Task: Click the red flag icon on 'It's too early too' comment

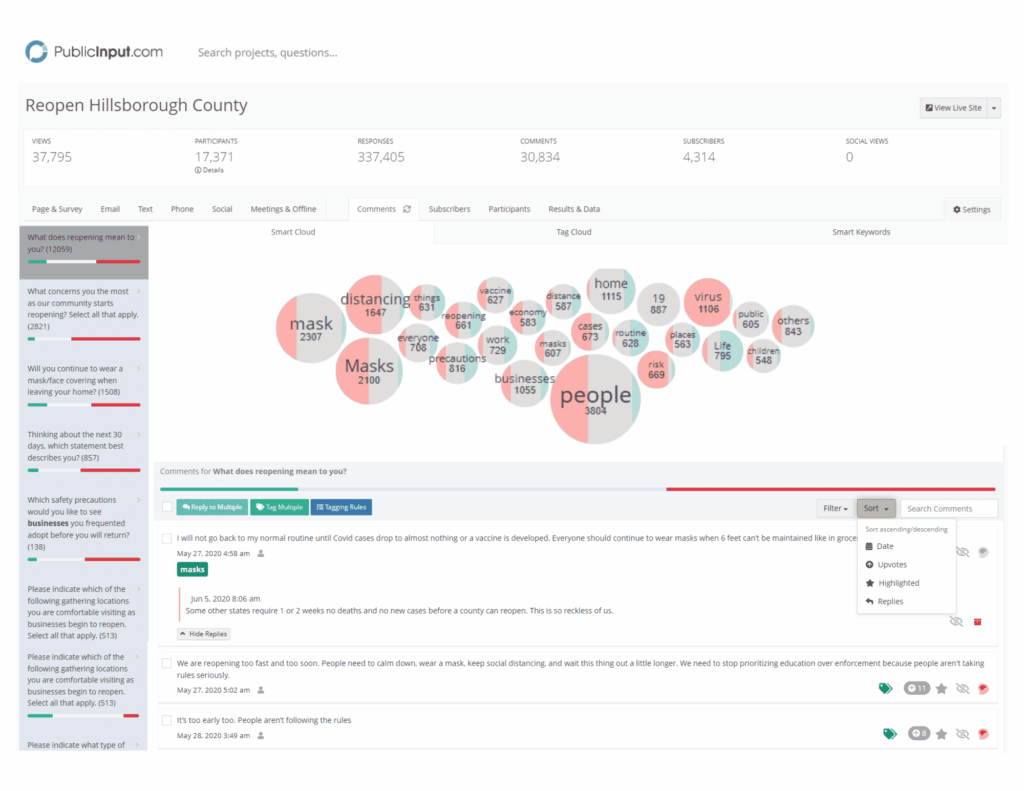Action: pos(983,734)
